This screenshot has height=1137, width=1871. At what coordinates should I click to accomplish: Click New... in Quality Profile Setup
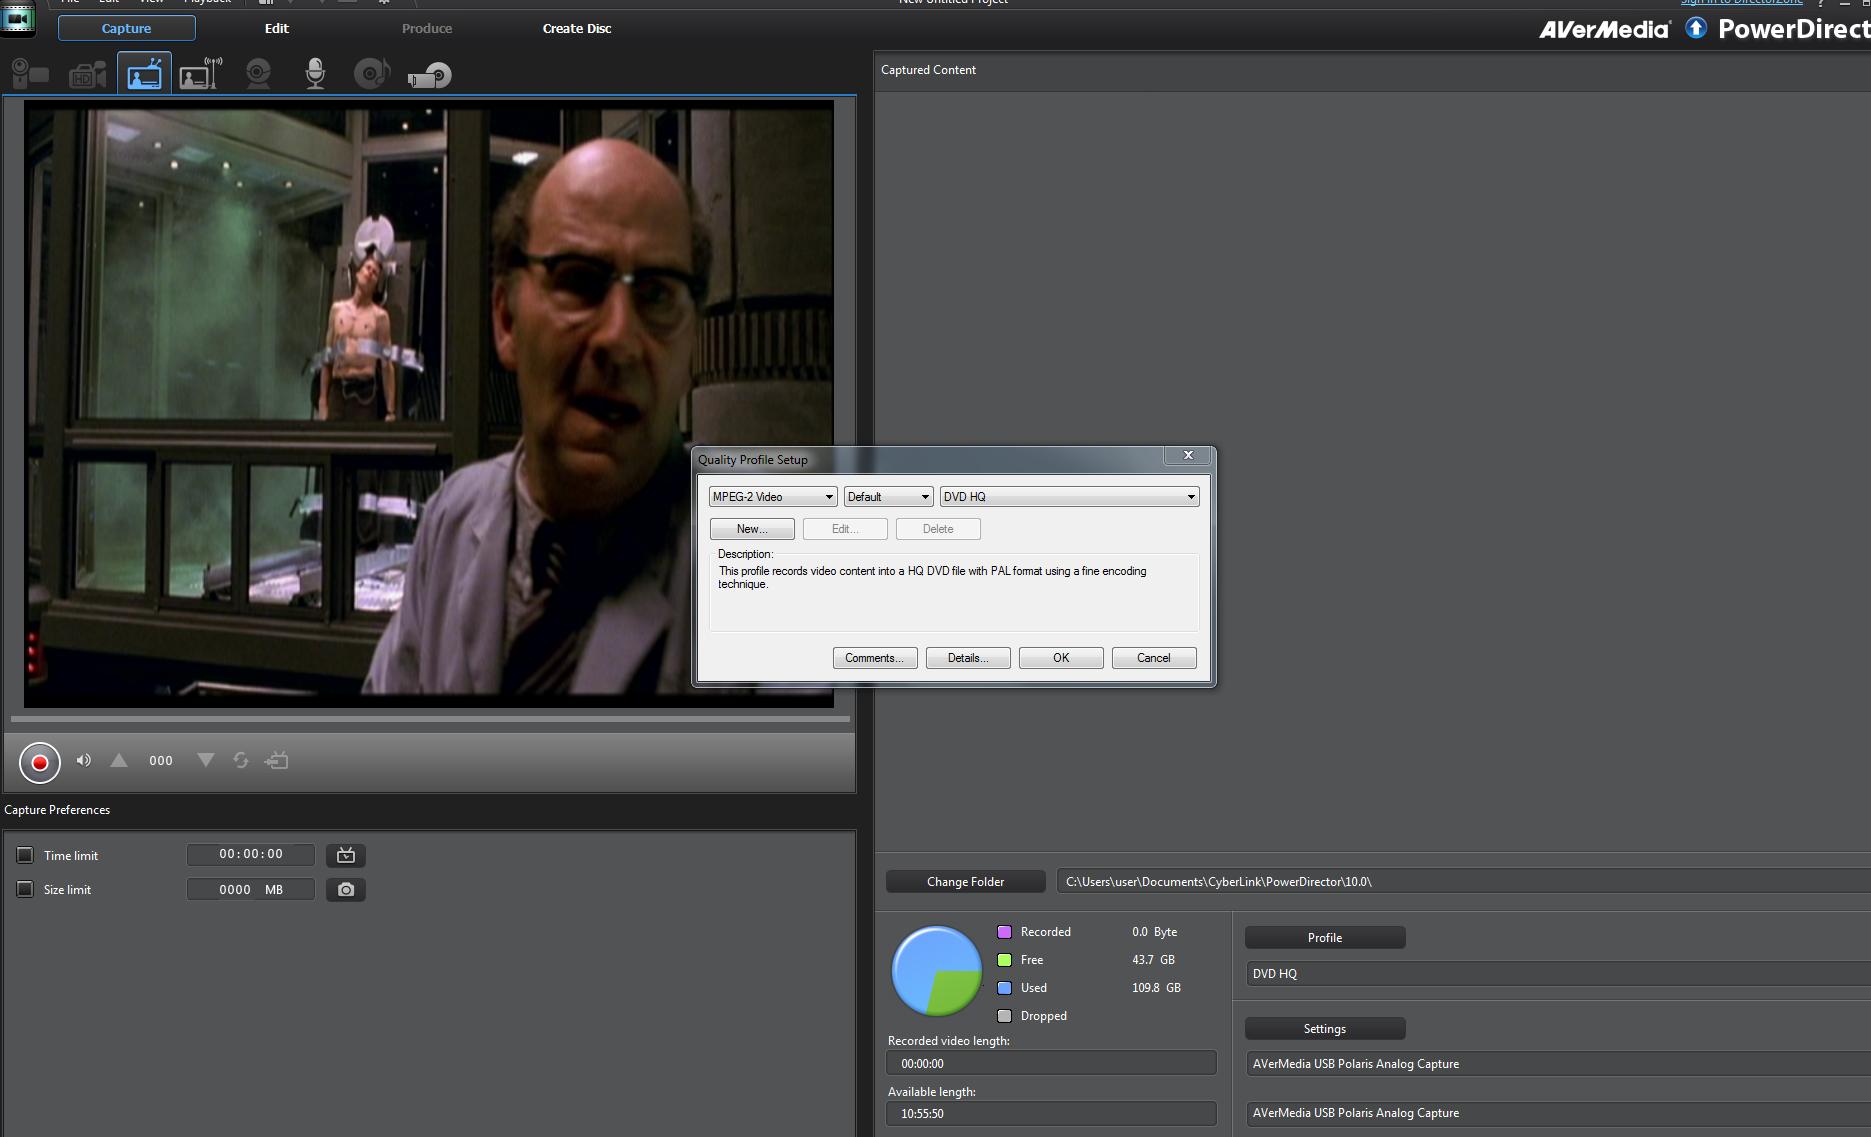tap(752, 529)
